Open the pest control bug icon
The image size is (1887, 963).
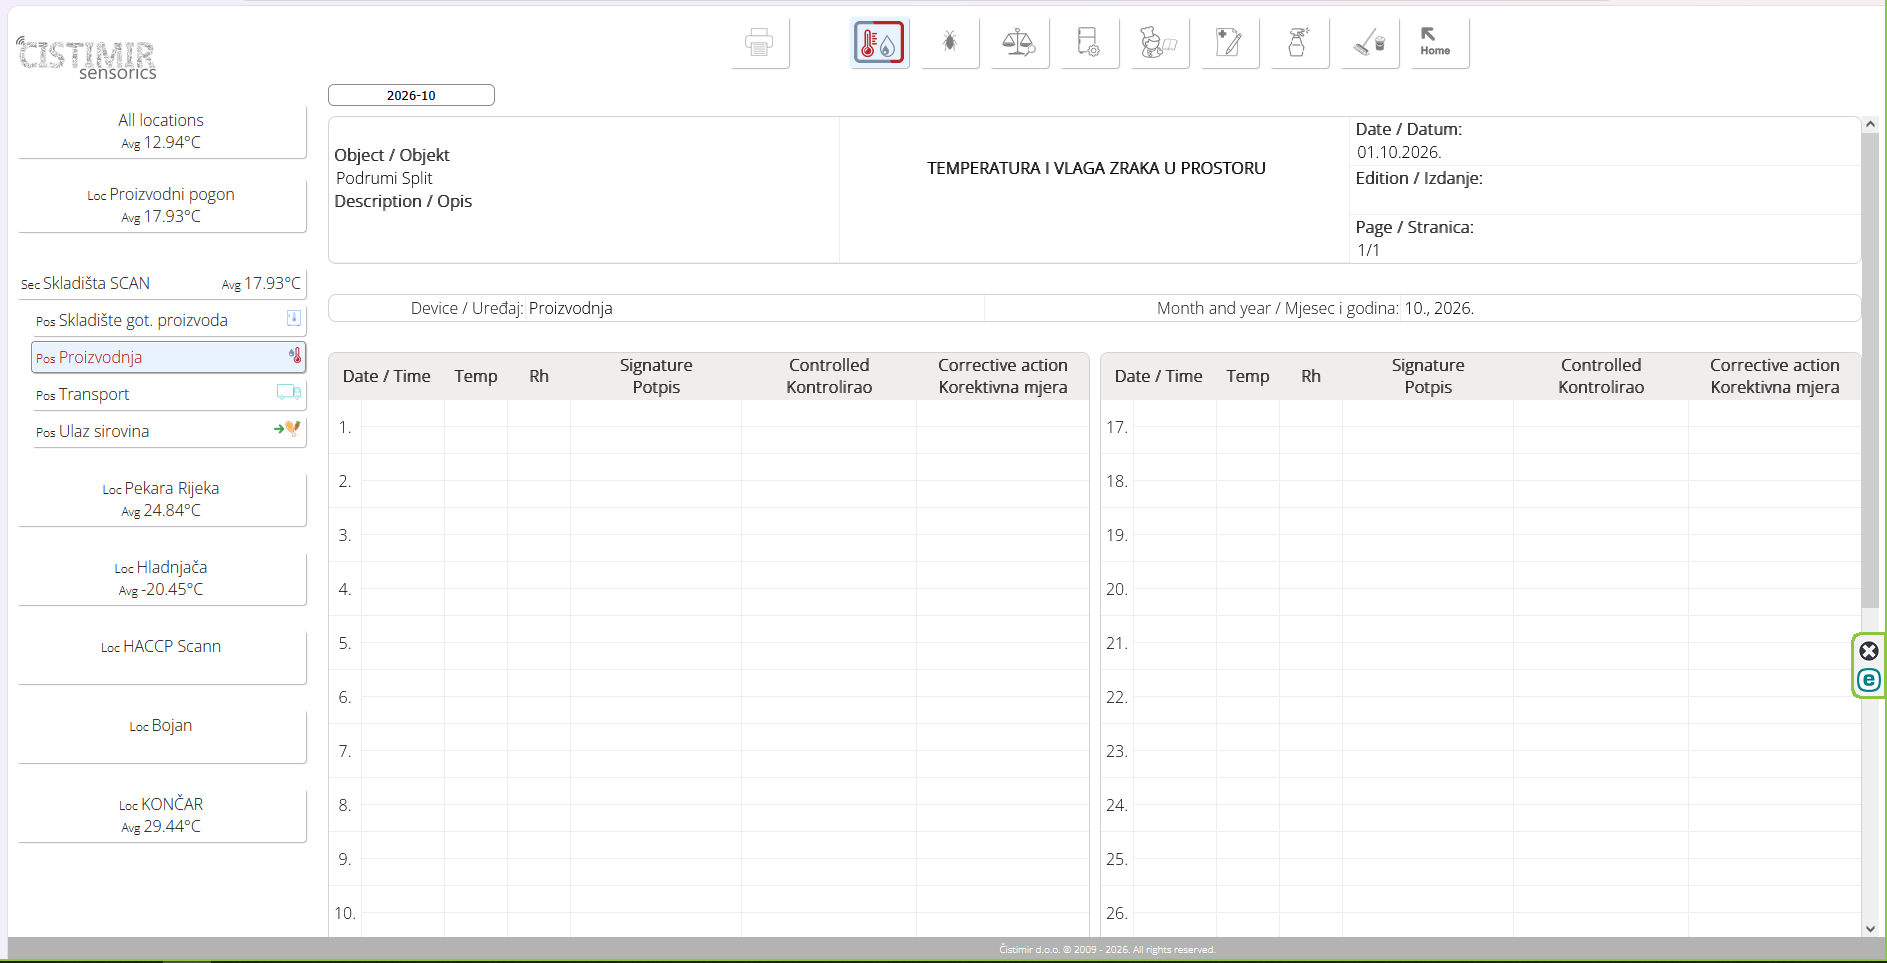coord(949,43)
